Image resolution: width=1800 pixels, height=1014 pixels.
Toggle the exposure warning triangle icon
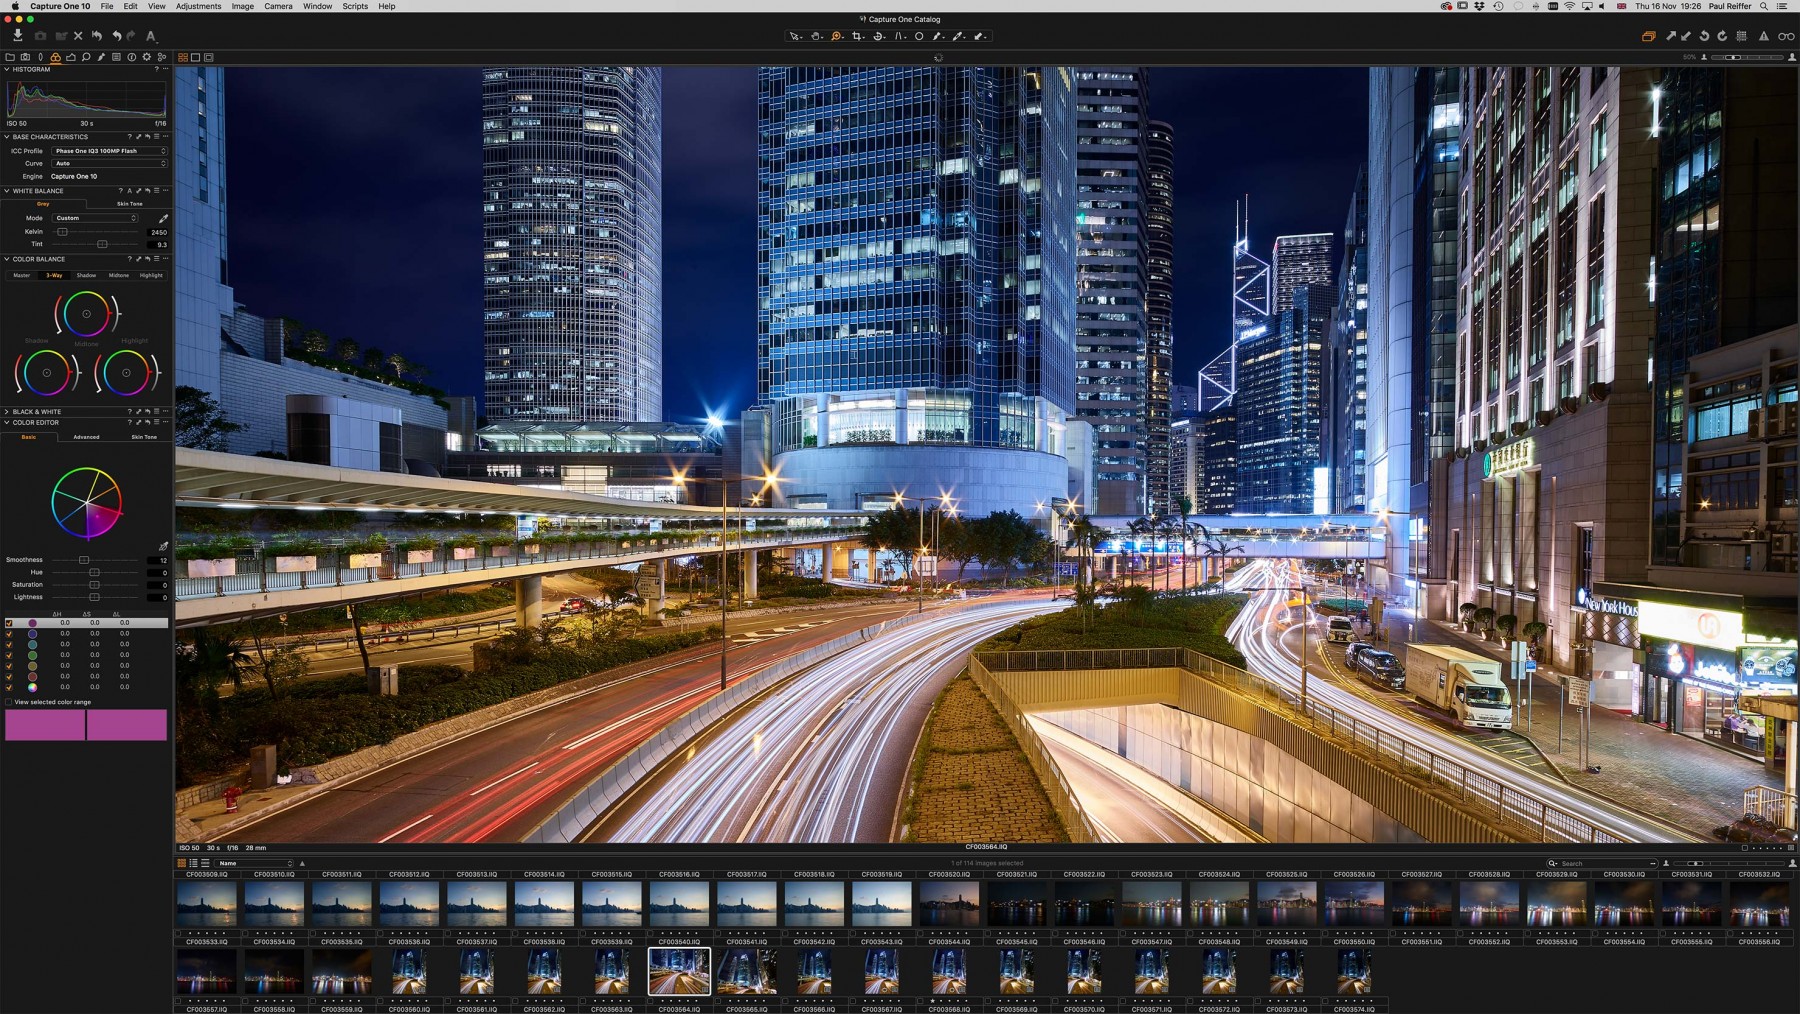click(x=1766, y=36)
